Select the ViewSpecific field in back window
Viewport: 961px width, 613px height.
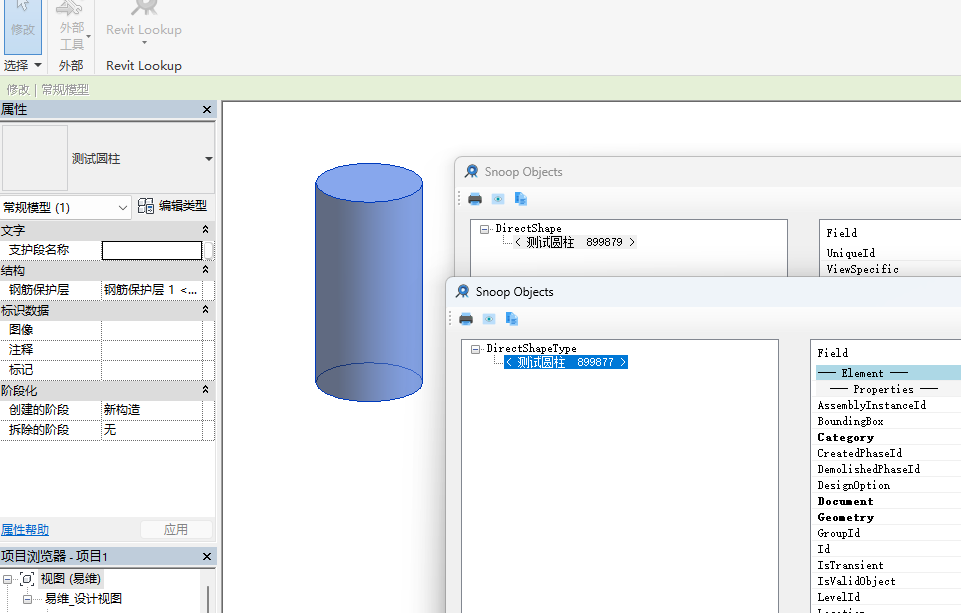click(862, 269)
